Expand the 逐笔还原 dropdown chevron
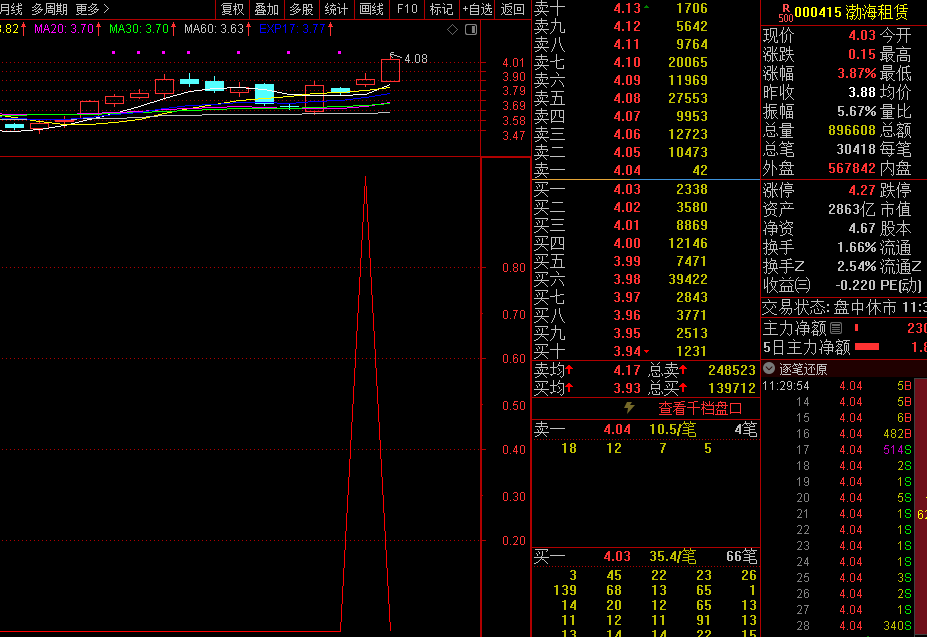This screenshot has height=637, width=927. pyautogui.click(x=769, y=368)
